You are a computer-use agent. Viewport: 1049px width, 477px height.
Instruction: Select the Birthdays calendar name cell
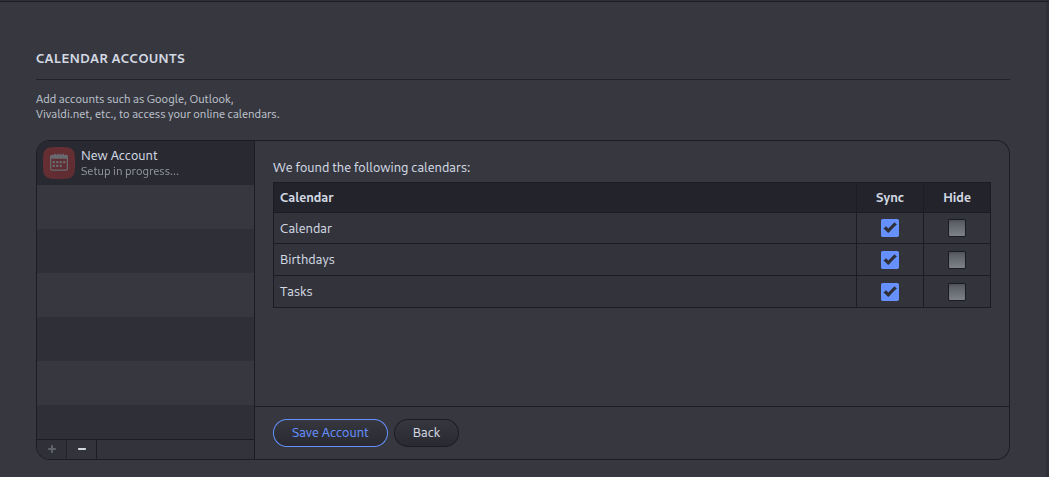coord(565,260)
